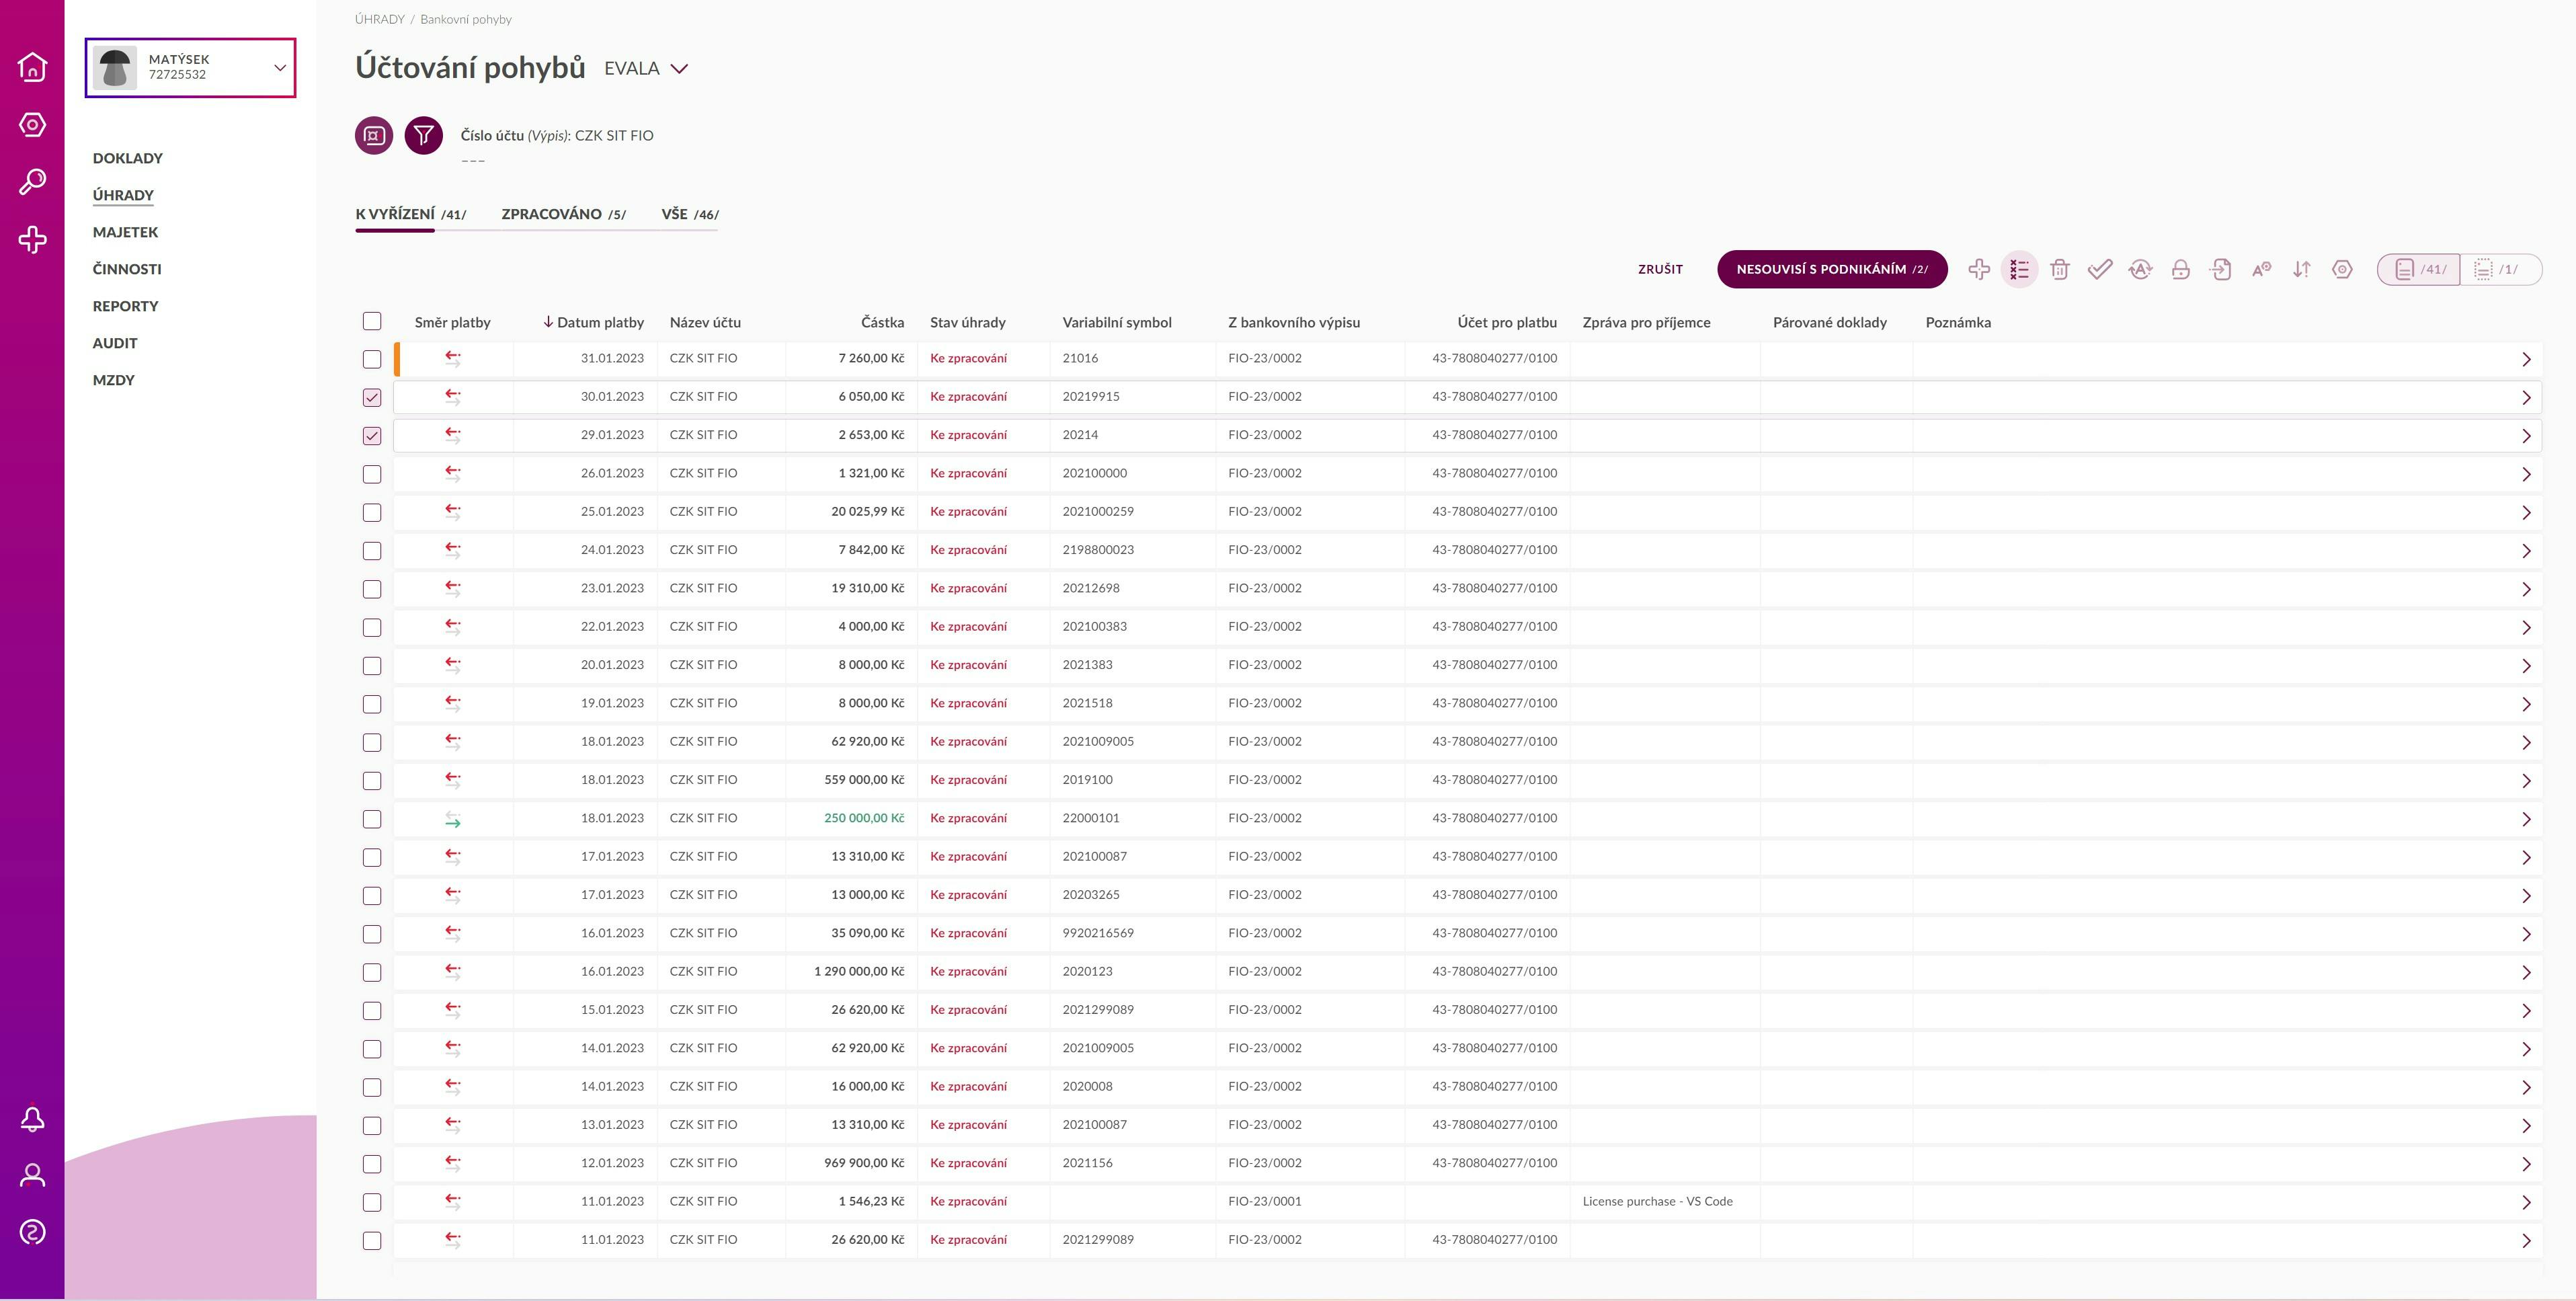Open detail chevron for License purchase row
Viewport: 2576px width, 1301px height.
tap(2526, 1202)
